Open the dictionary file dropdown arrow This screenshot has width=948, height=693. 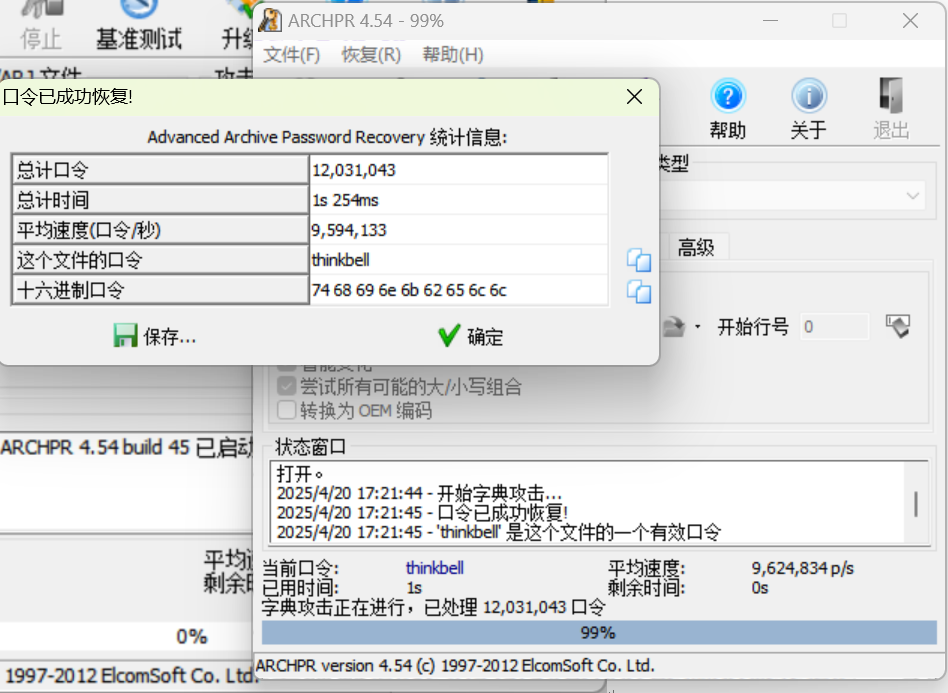click(696, 327)
